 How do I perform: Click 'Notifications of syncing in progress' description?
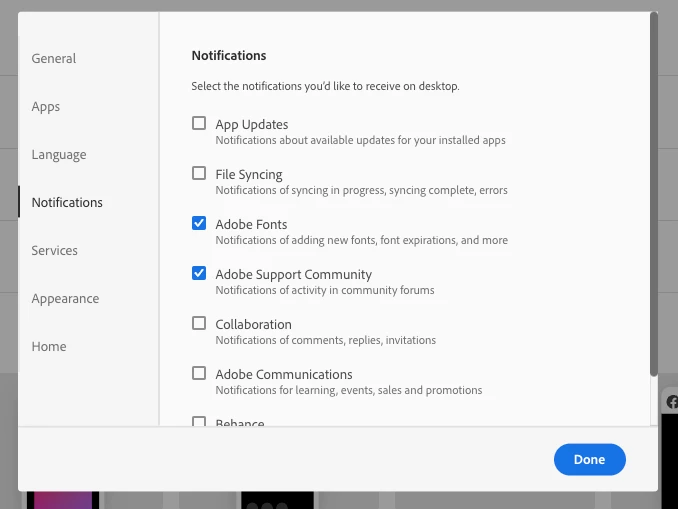[361, 190]
